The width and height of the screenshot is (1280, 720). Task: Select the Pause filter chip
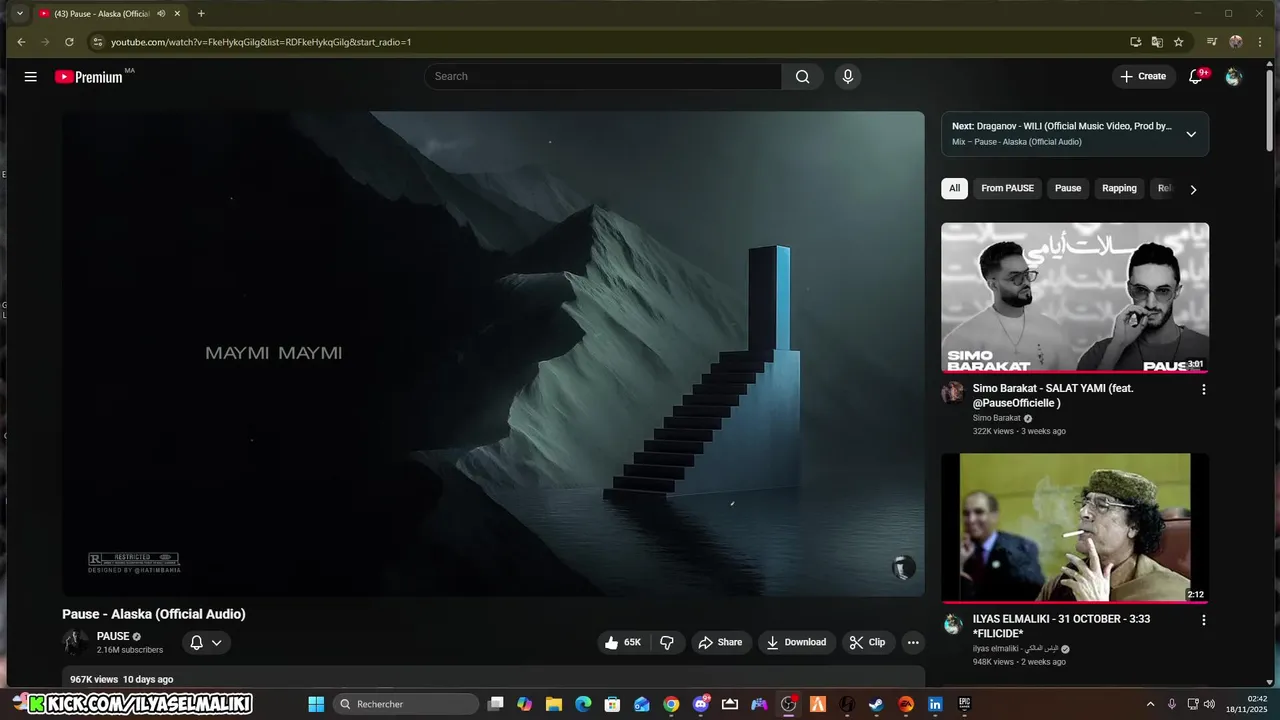(1068, 188)
